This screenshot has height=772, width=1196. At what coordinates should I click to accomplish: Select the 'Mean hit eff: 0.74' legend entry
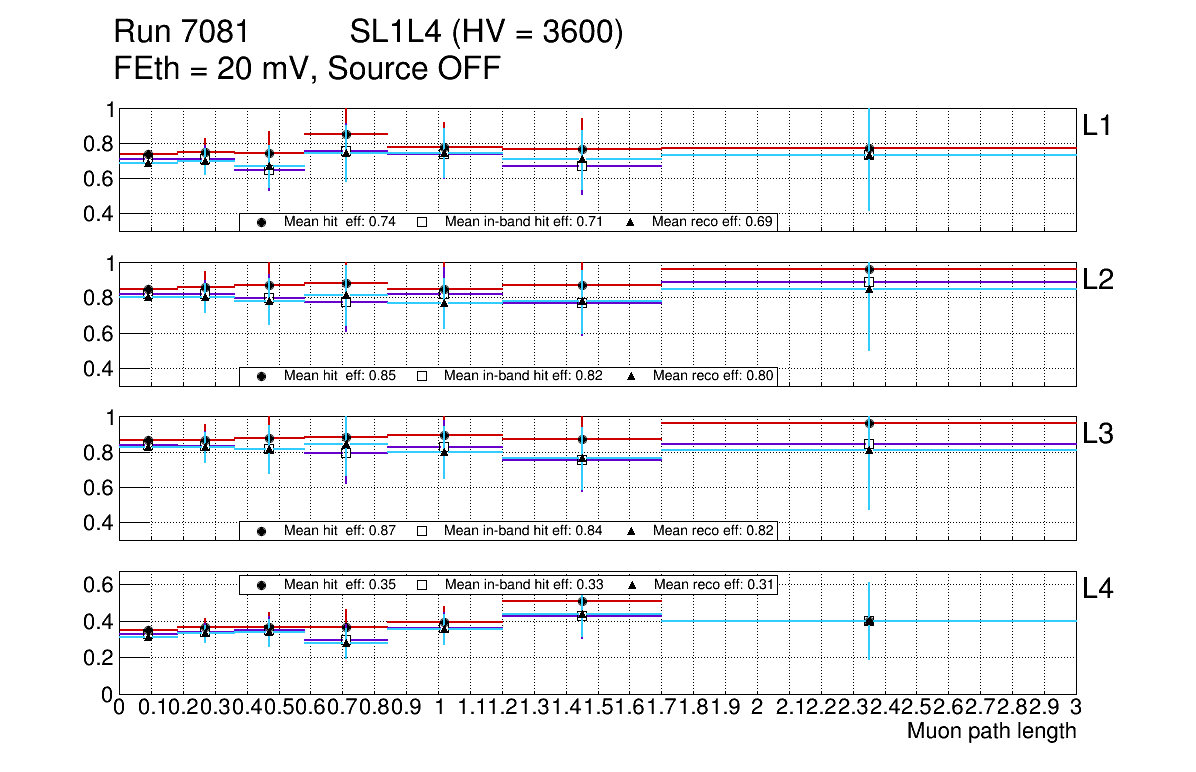tap(340, 222)
